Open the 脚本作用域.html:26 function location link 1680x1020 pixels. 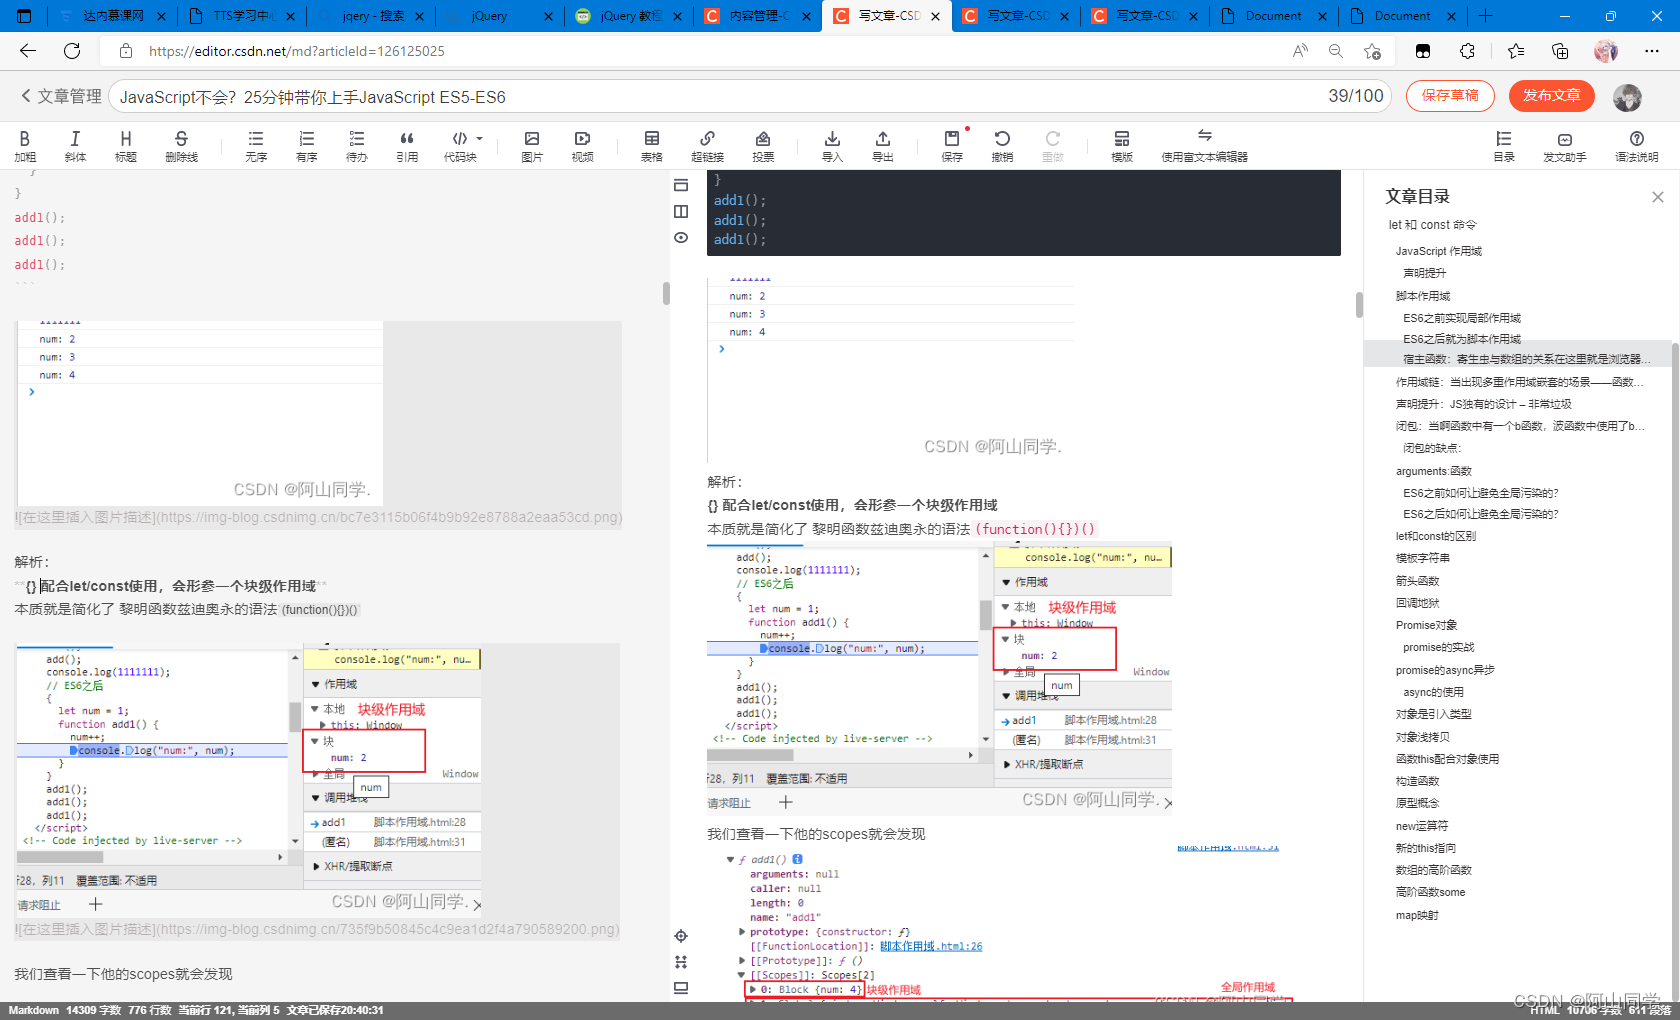(931, 946)
